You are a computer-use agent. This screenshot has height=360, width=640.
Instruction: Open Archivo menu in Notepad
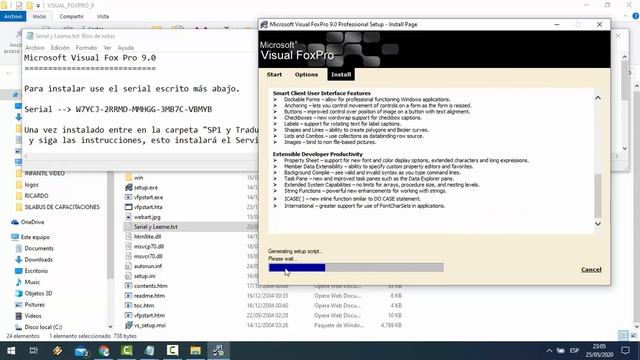(35, 48)
